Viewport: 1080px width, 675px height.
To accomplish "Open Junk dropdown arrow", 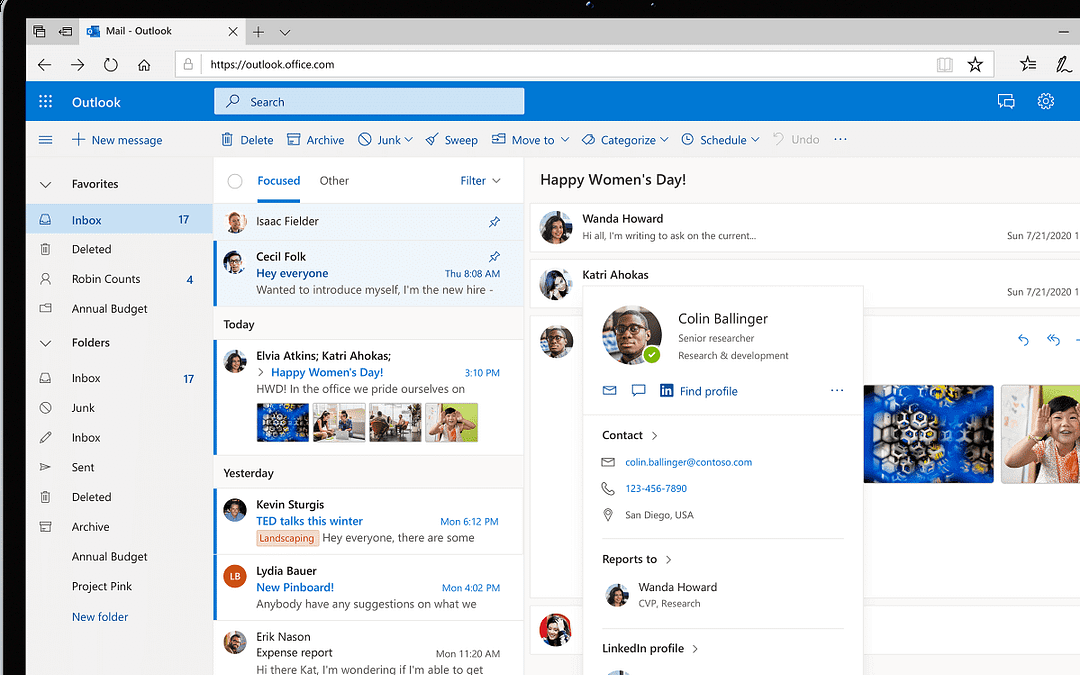I will click(x=408, y=139).
